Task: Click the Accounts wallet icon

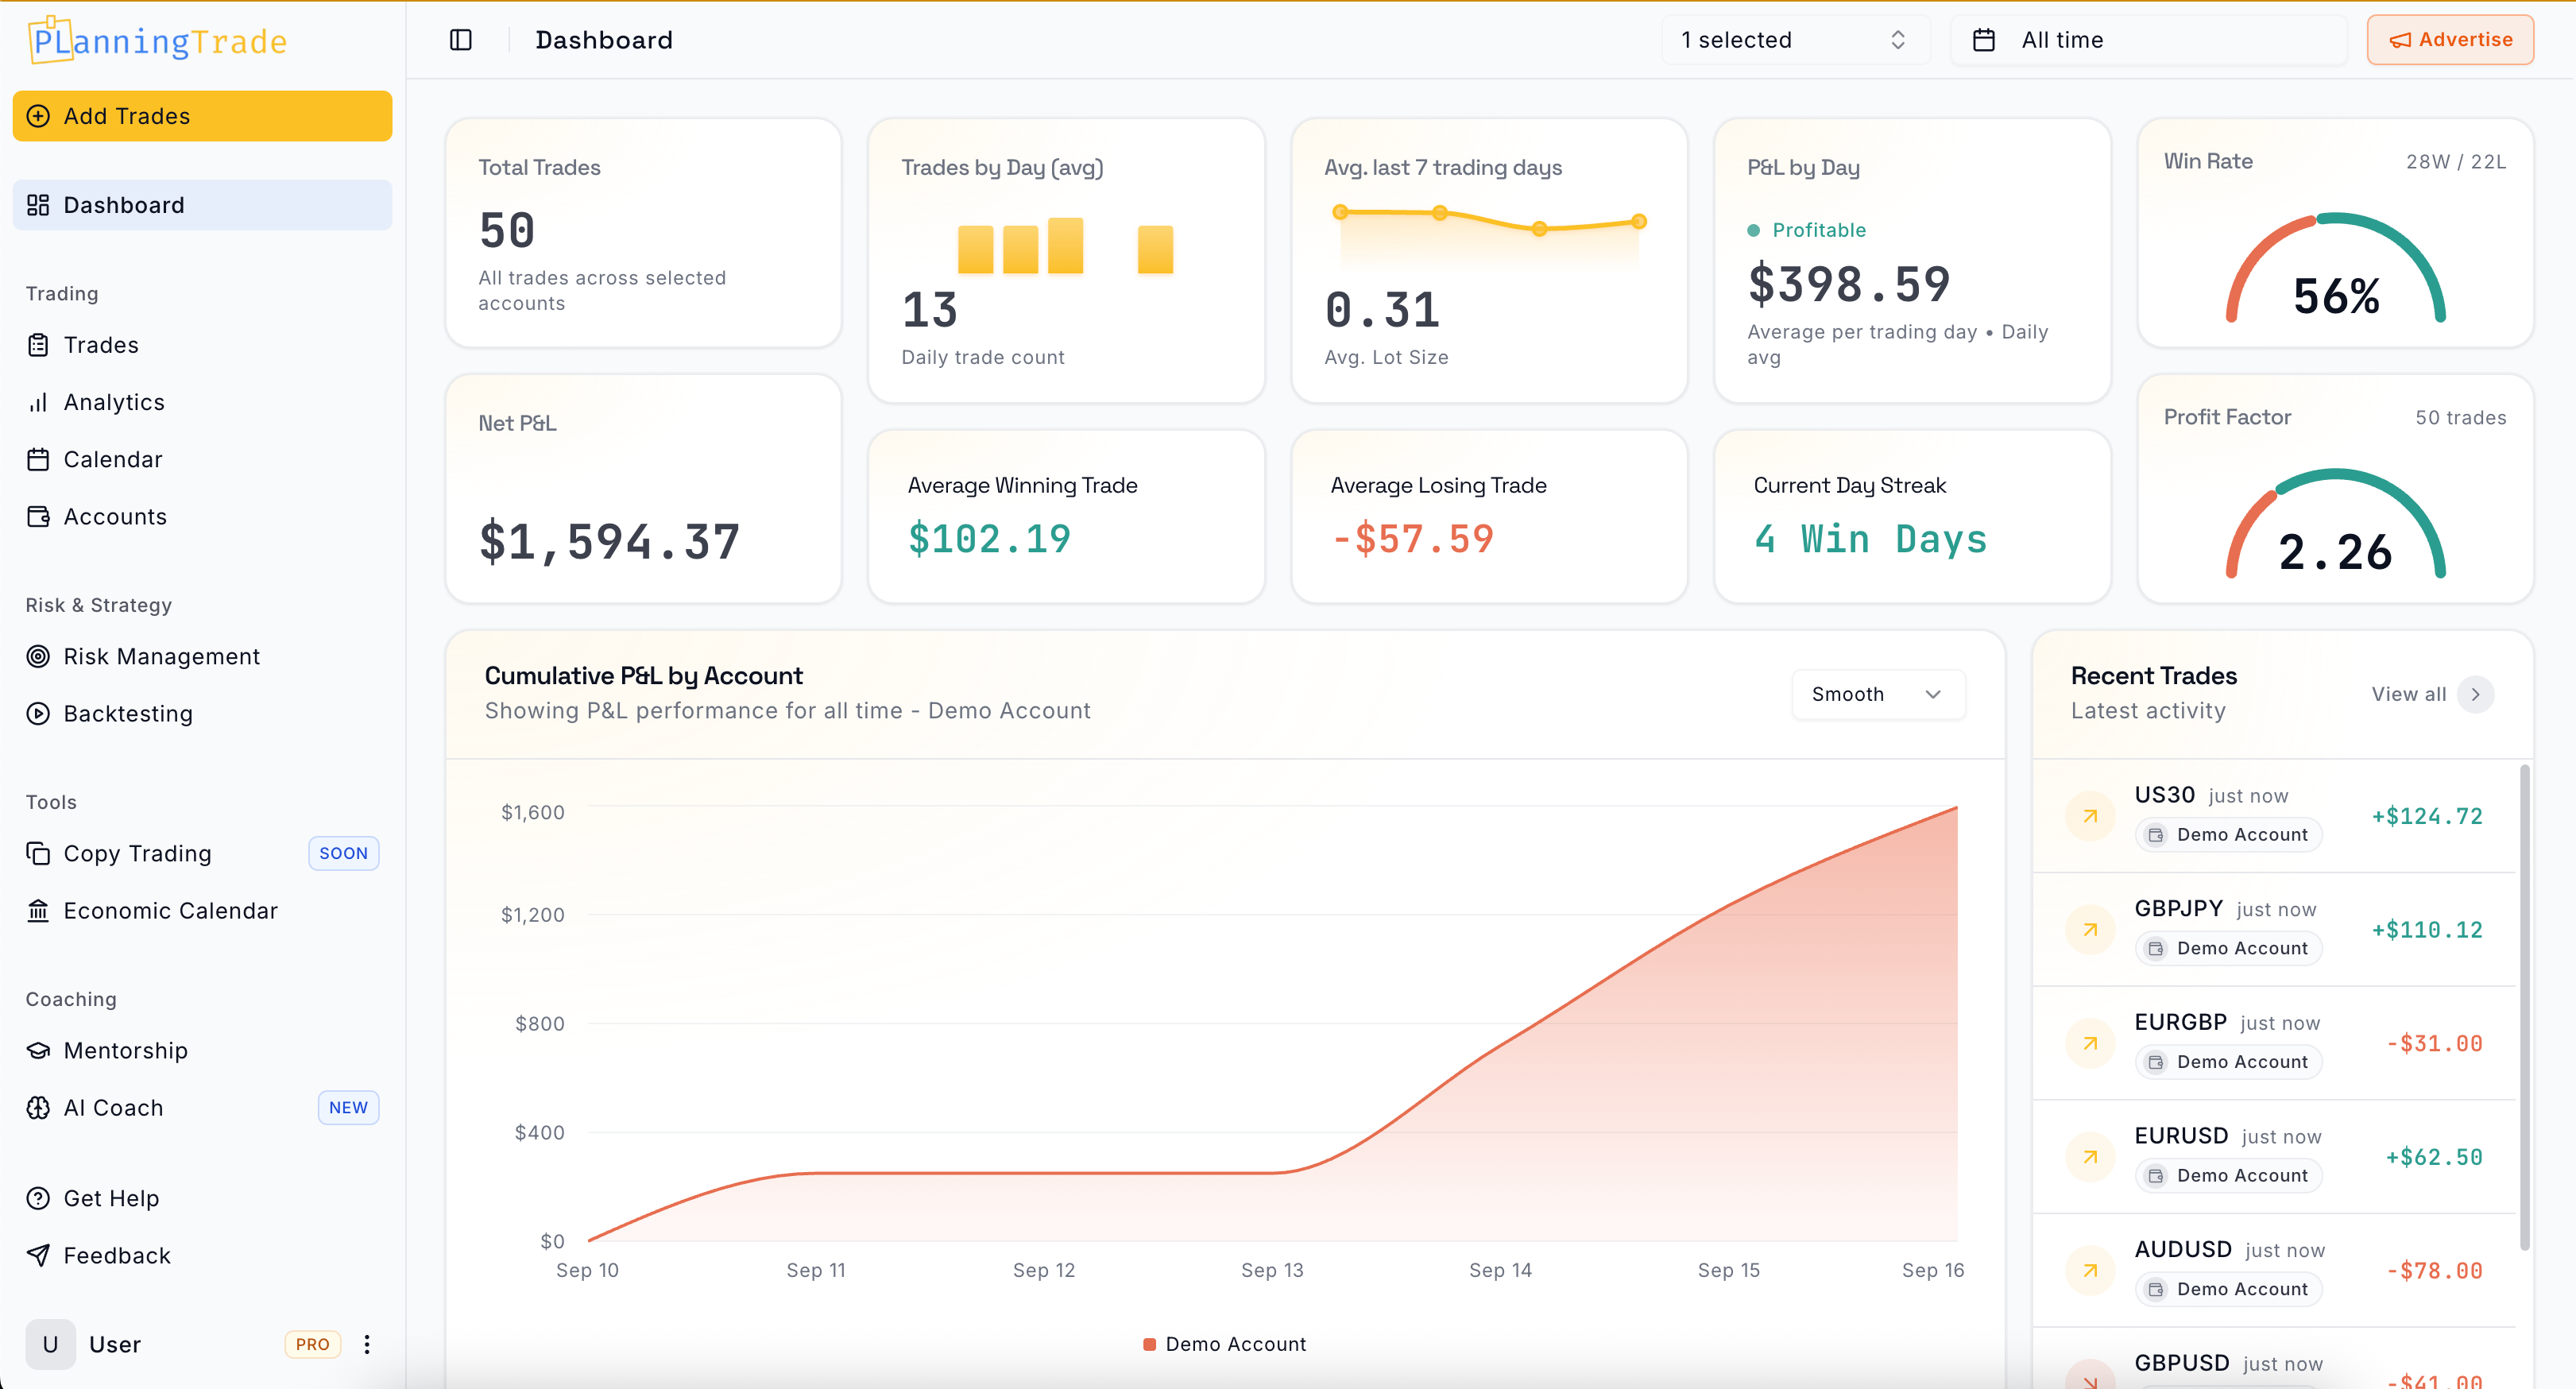Action: pos(38,516)
